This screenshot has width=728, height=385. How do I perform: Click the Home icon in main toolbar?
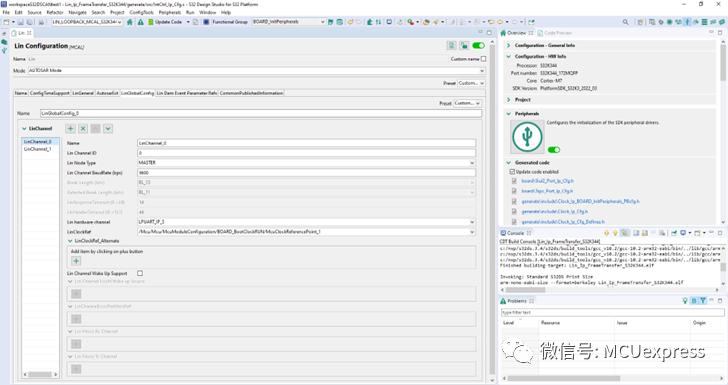click(x=130, y=22)
